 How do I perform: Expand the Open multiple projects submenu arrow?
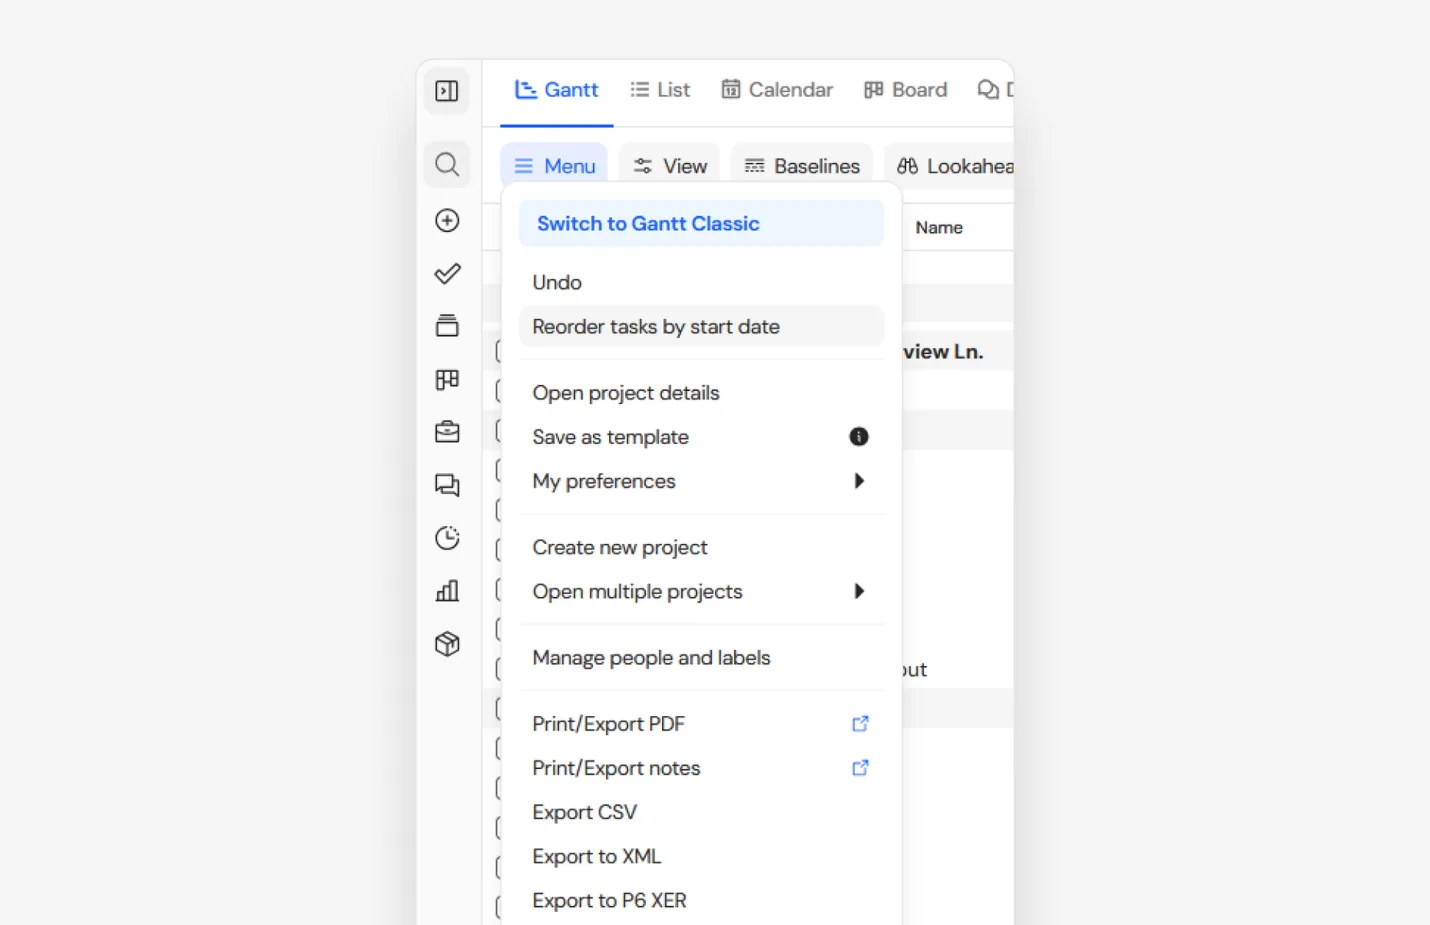[859, 591]
